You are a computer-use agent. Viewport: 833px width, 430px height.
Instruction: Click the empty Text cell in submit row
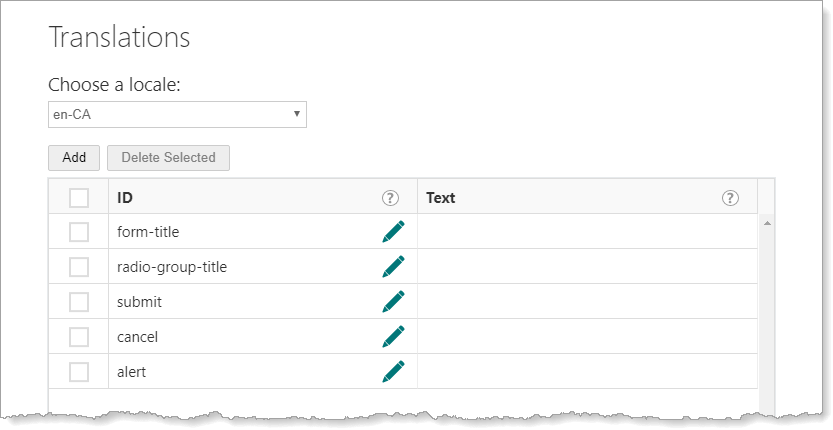(587, 302)
